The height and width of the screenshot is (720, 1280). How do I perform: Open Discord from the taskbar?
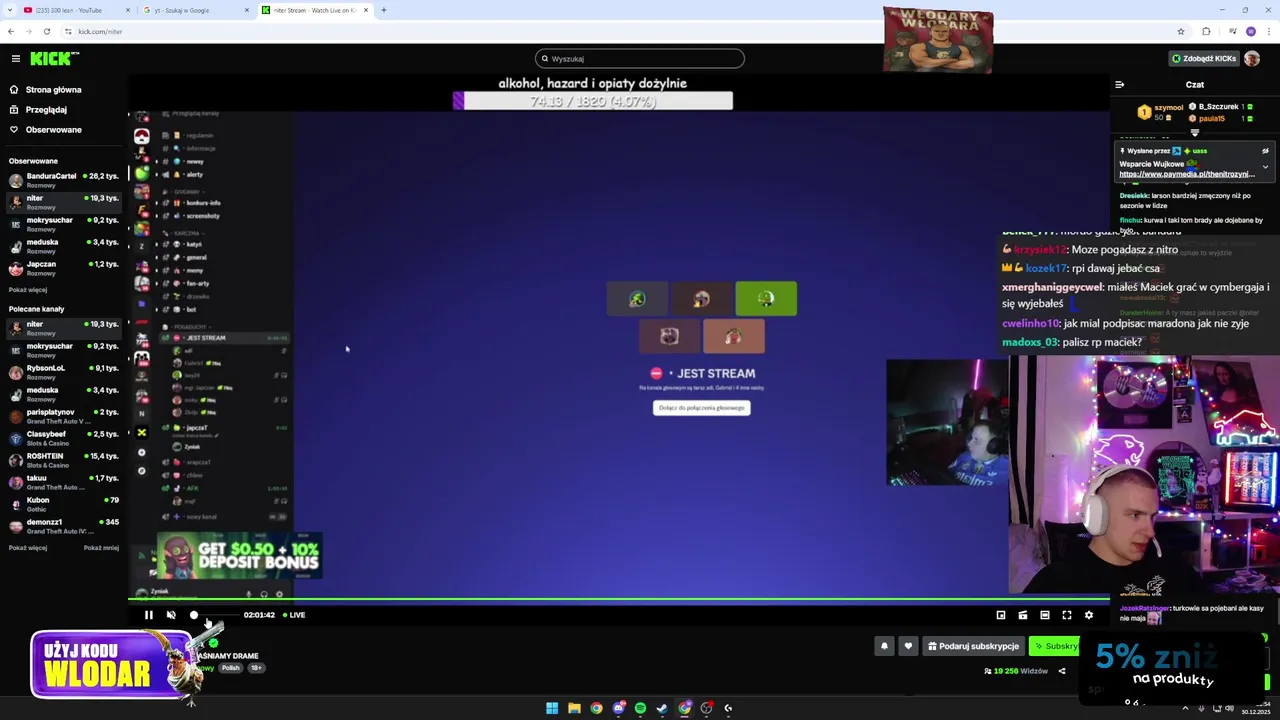pyautogui.click(x=618, y=708)
